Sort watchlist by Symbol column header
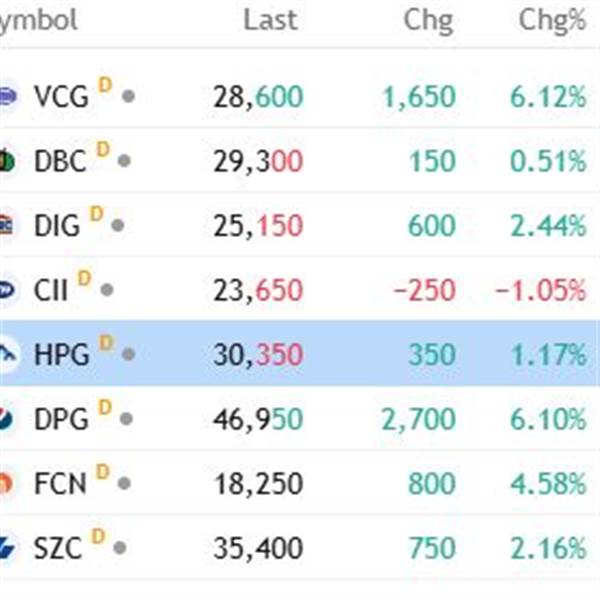The image size is (600, 600). 38,20
